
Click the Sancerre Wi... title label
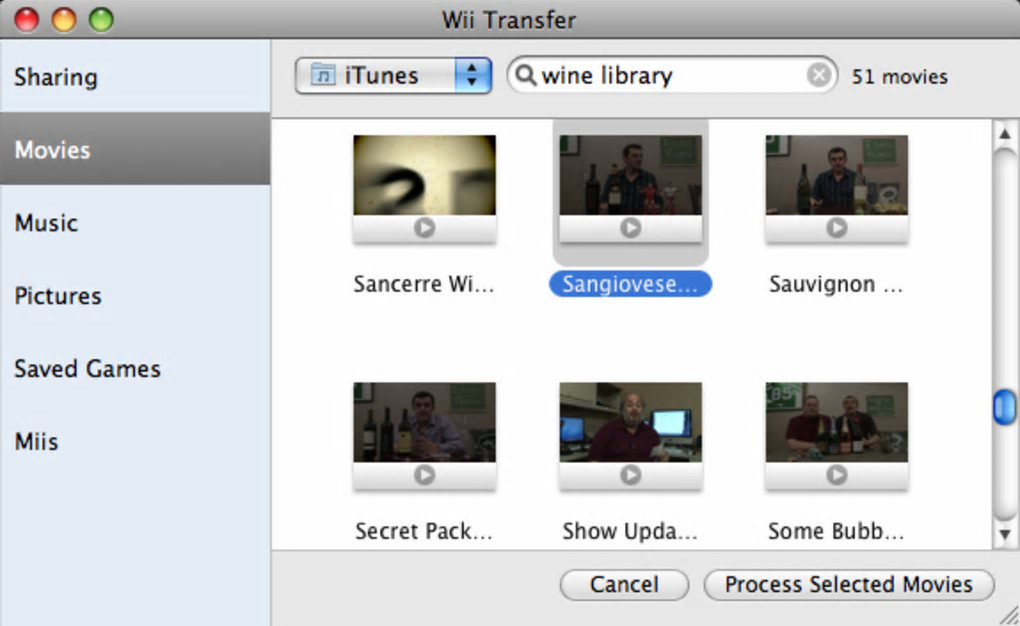(x=424, y=284)
